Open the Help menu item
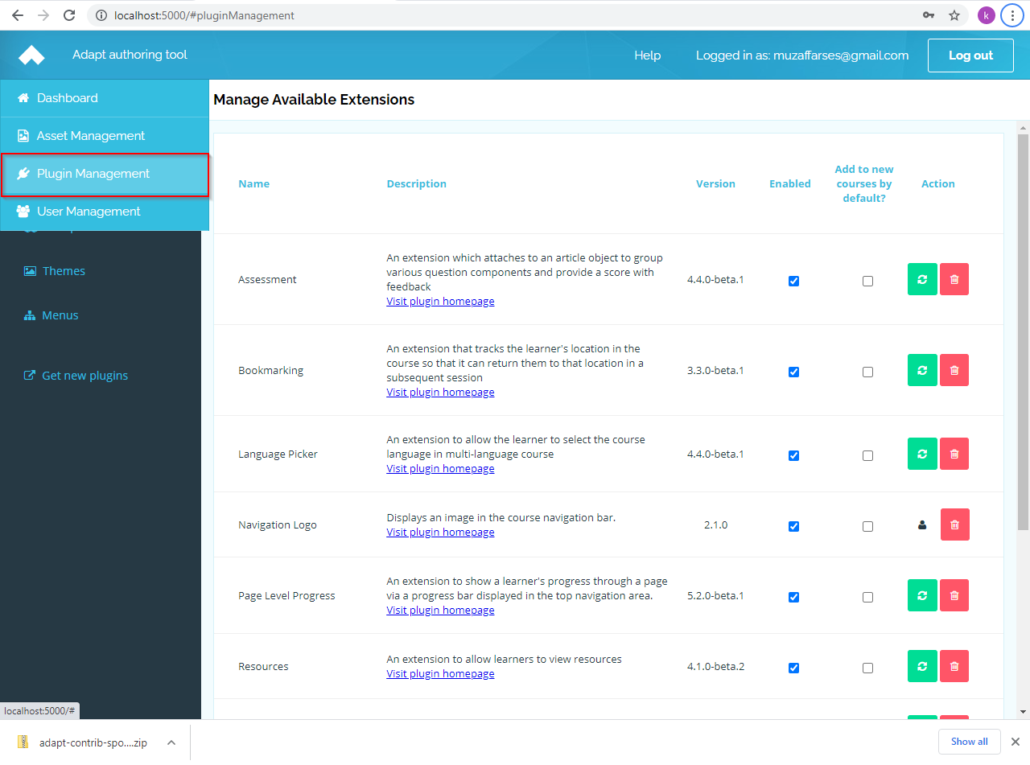 pos(647,55)
